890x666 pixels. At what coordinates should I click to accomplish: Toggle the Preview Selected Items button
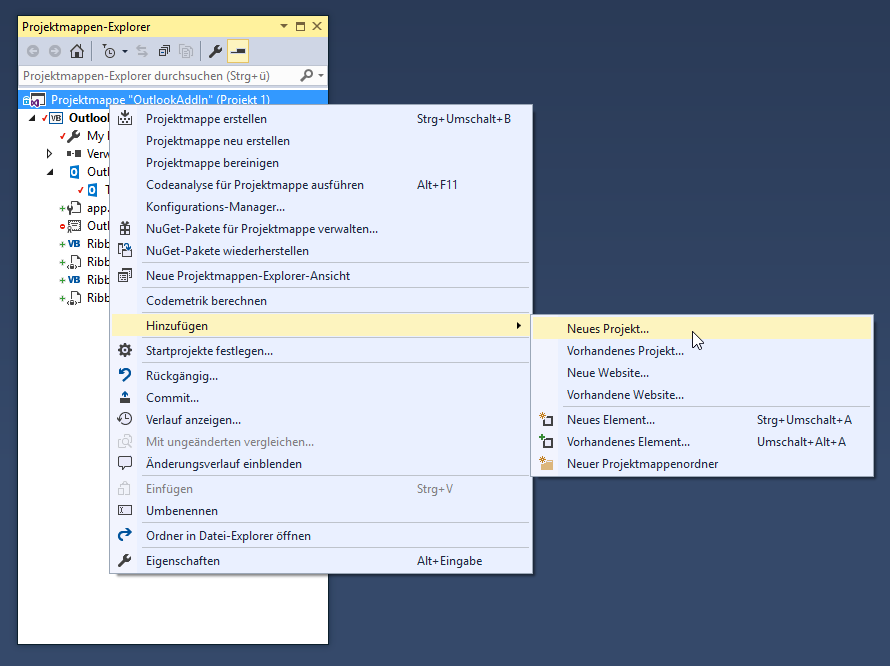pos(238,52)
